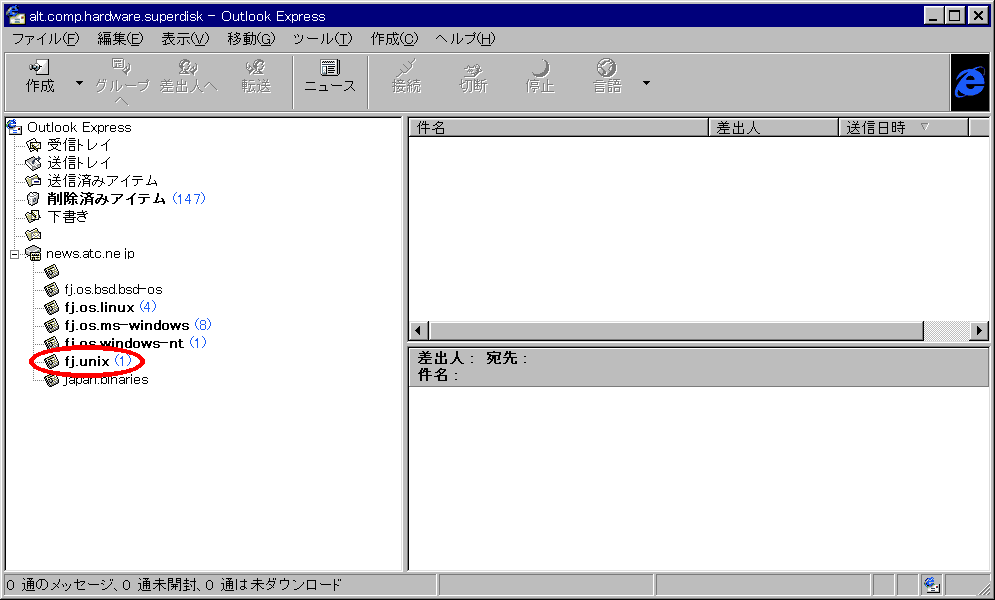The height and width of the screenshot is (600, 995).
Task: Open the 削除済みアイテム (147) folder
Action: 126,199
